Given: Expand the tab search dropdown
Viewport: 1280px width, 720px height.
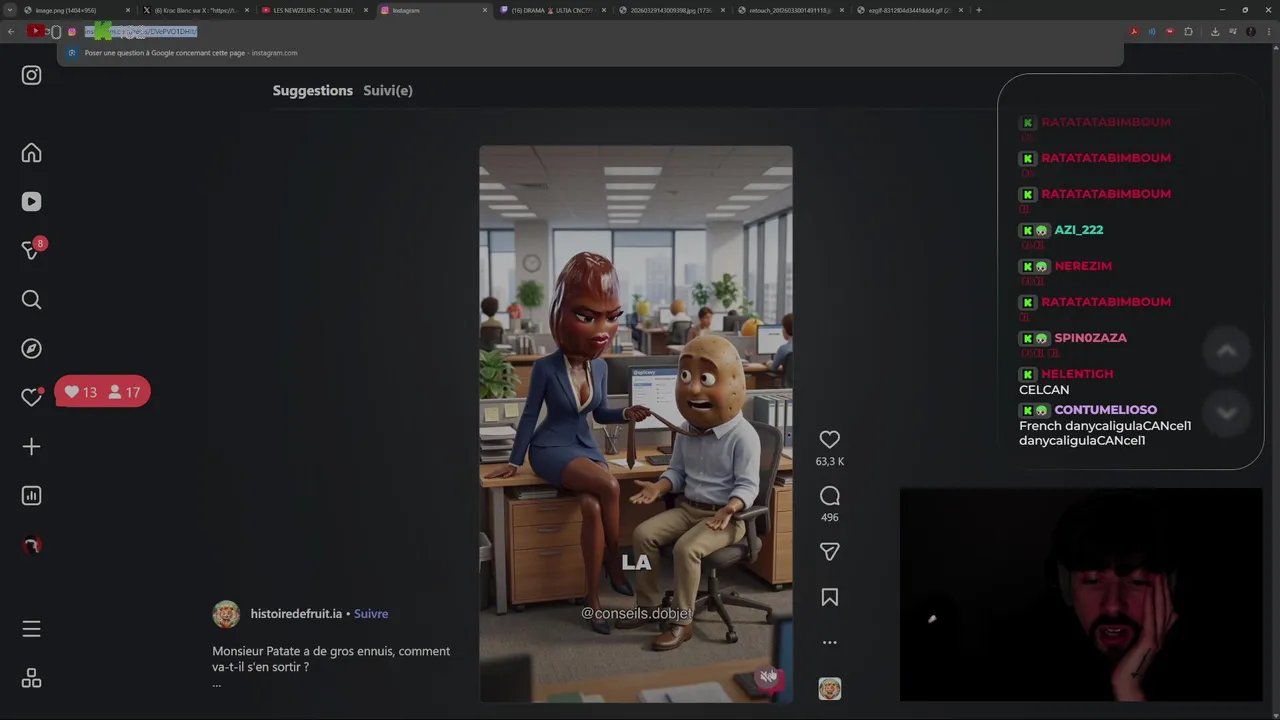Looking at the screenshot, I should (10, 10).
